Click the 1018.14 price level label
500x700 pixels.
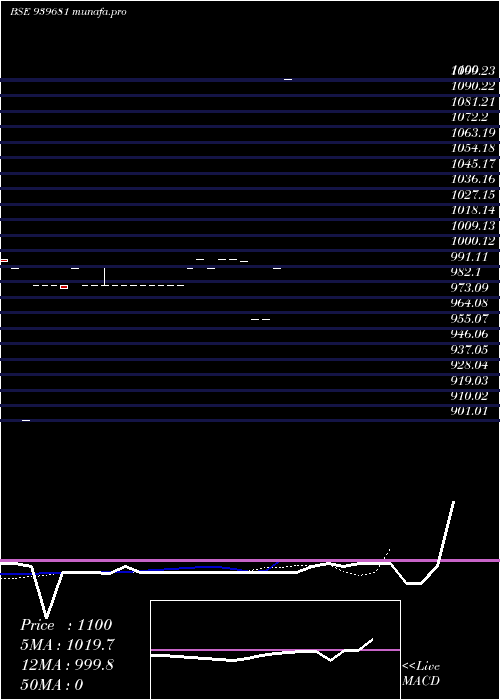(473, 210)
